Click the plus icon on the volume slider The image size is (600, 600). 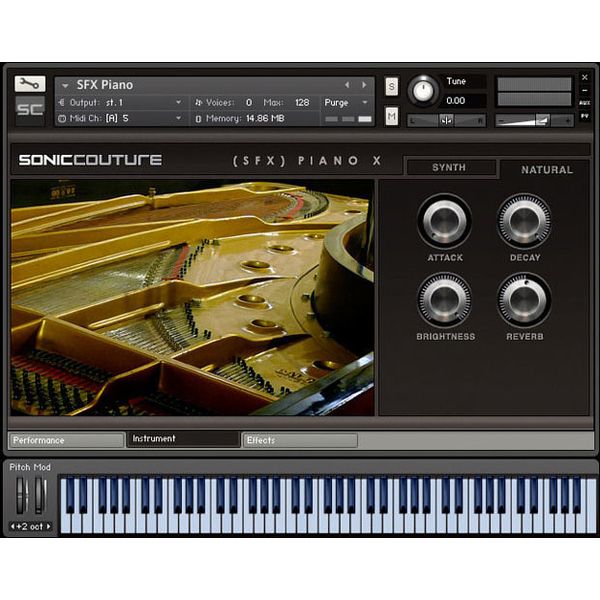tap(568, 121)
